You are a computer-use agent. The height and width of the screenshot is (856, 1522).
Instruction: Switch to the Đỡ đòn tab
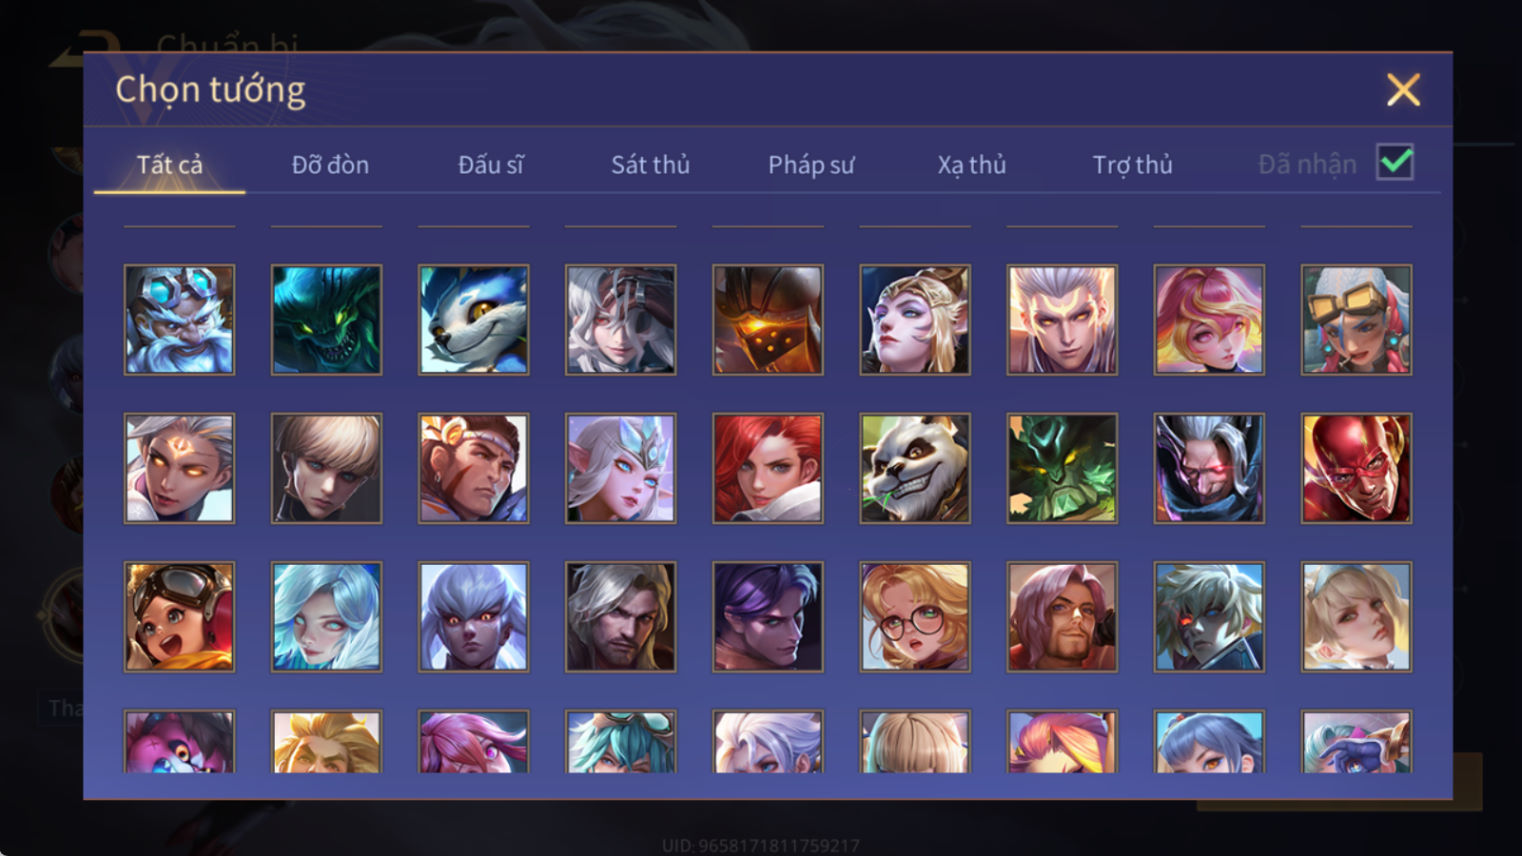point(330,164)
